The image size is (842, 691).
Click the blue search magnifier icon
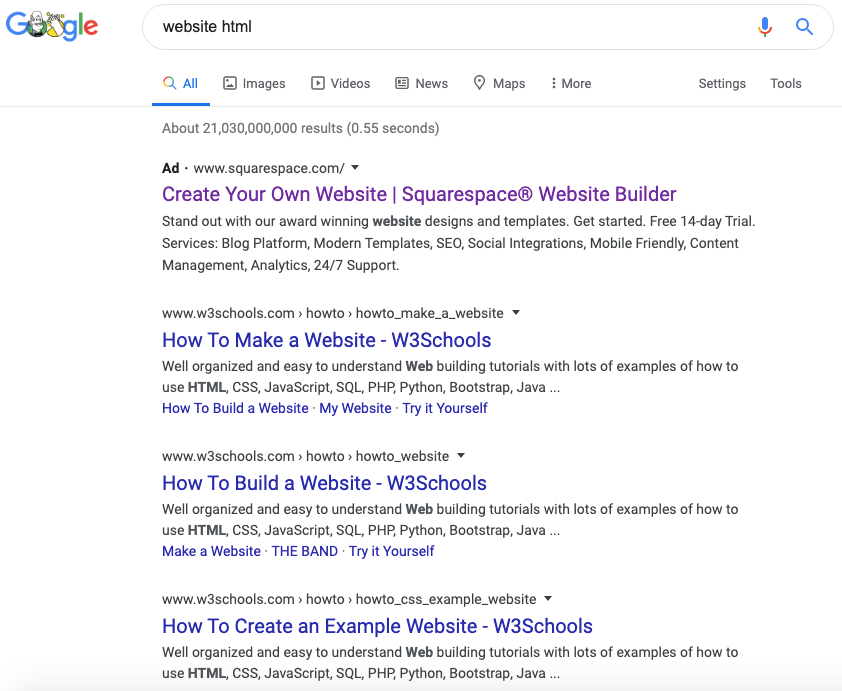(804, 27)
